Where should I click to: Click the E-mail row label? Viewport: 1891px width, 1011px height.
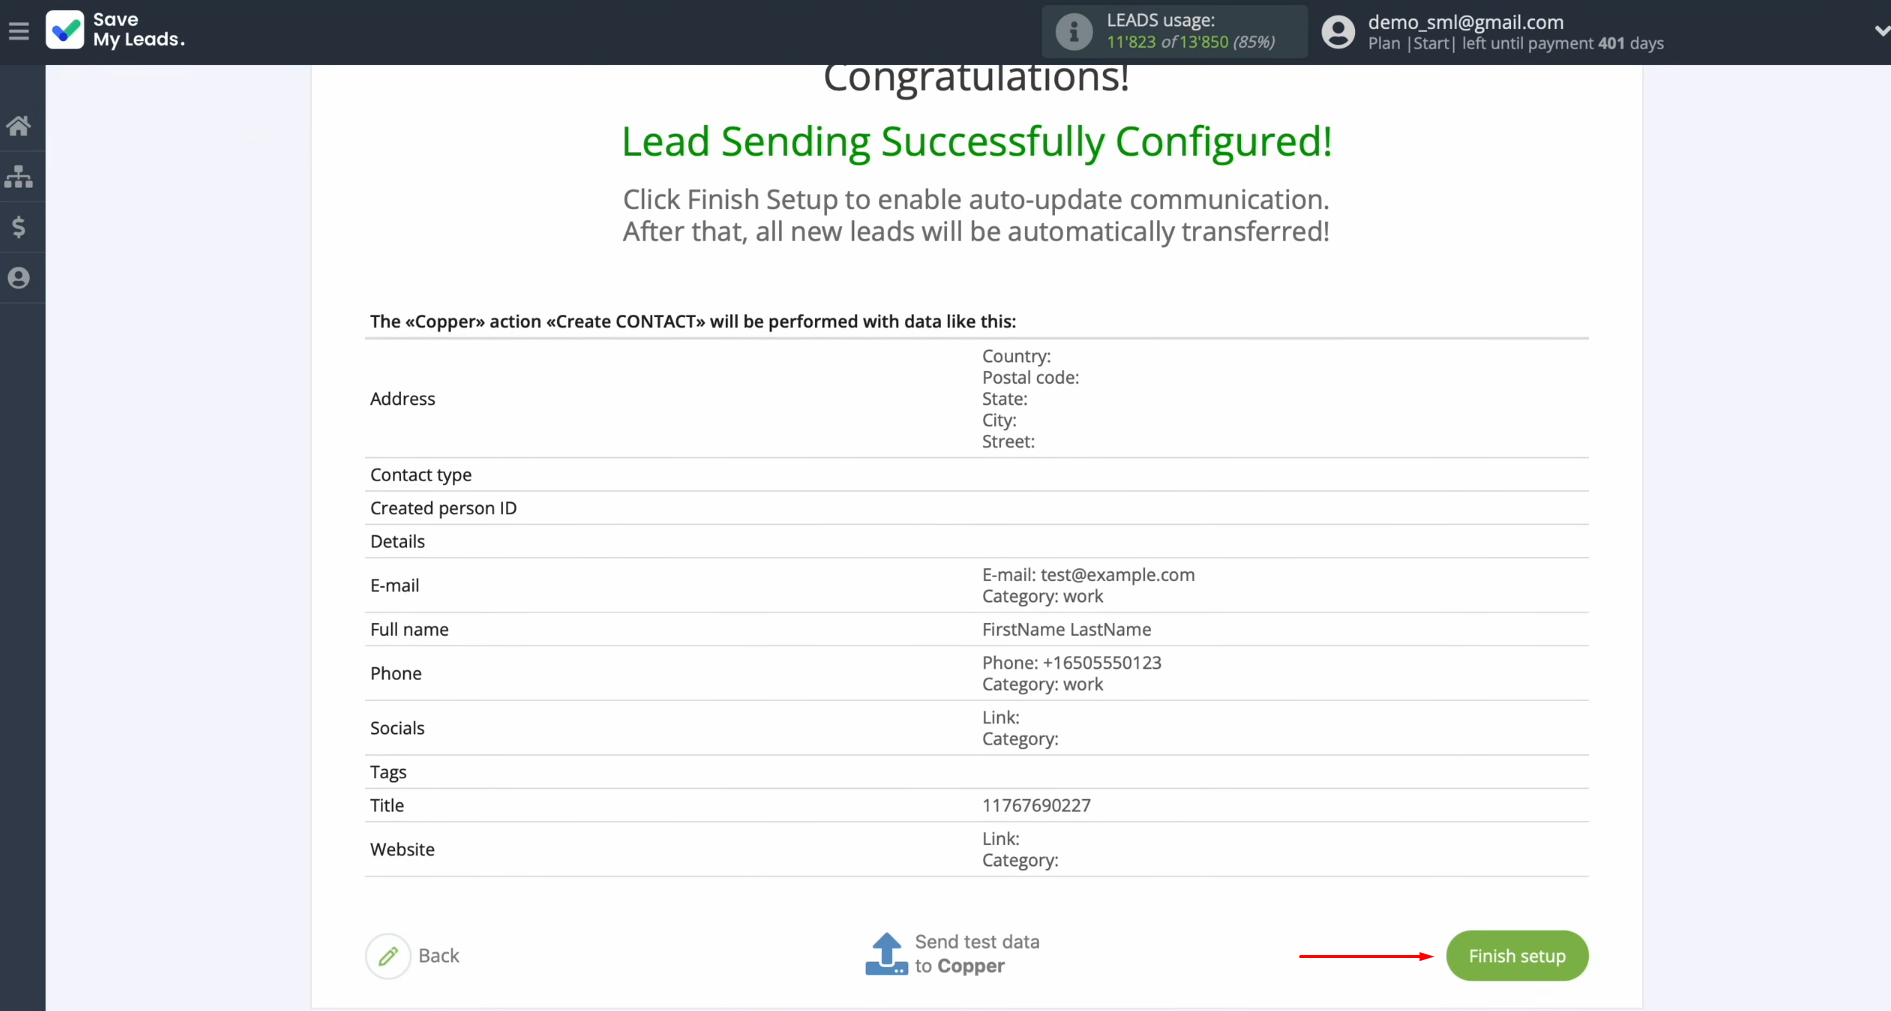(394, 585)
